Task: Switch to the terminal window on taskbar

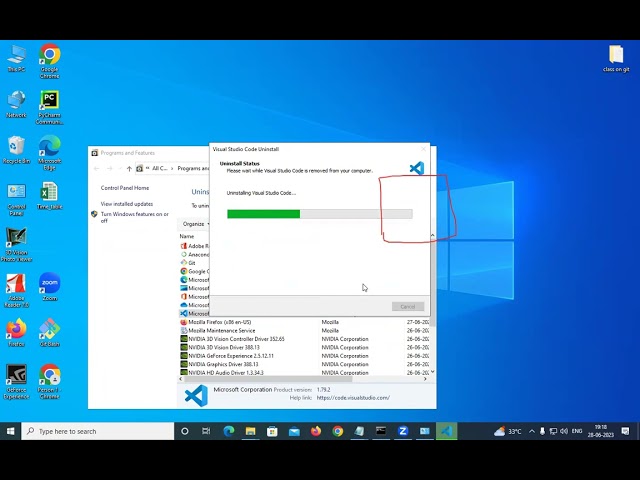Action: tap(381, 431)
